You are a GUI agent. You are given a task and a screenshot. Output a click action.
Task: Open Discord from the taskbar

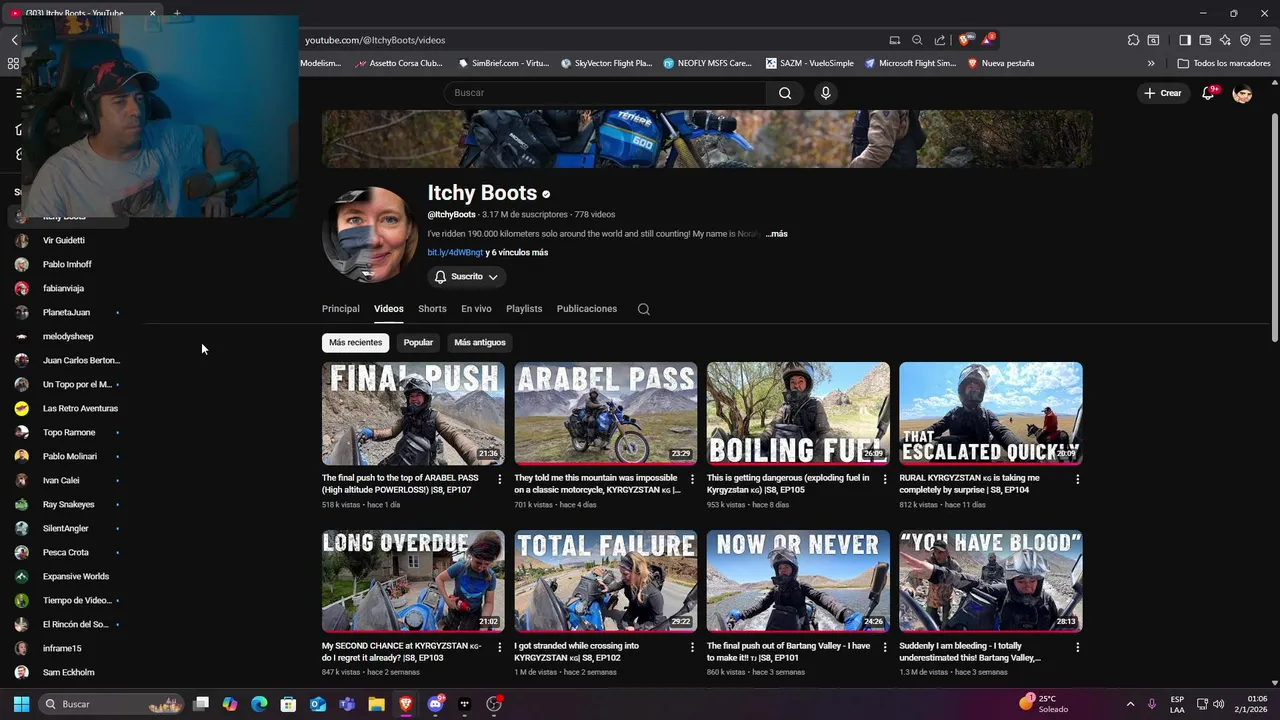pos(435,704)
